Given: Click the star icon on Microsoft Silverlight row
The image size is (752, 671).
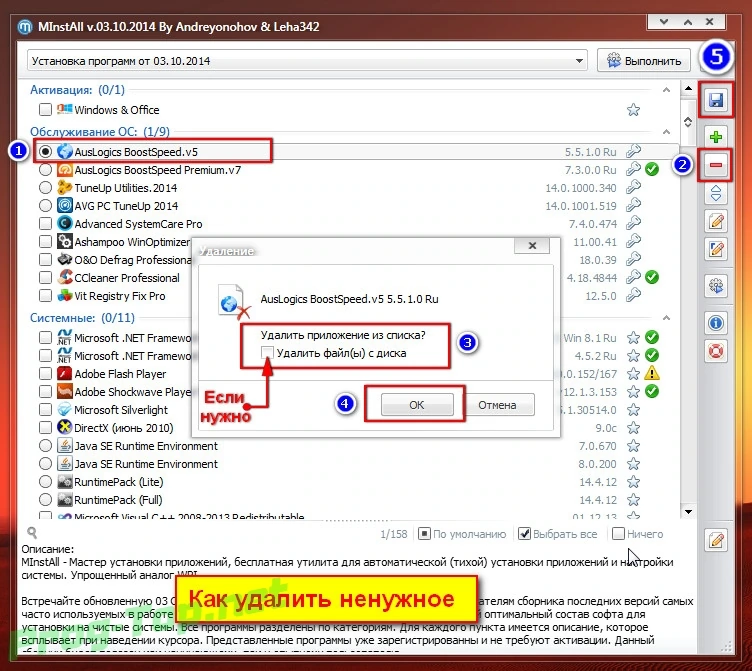Looking at the screenshot, I should pos(633,410).
